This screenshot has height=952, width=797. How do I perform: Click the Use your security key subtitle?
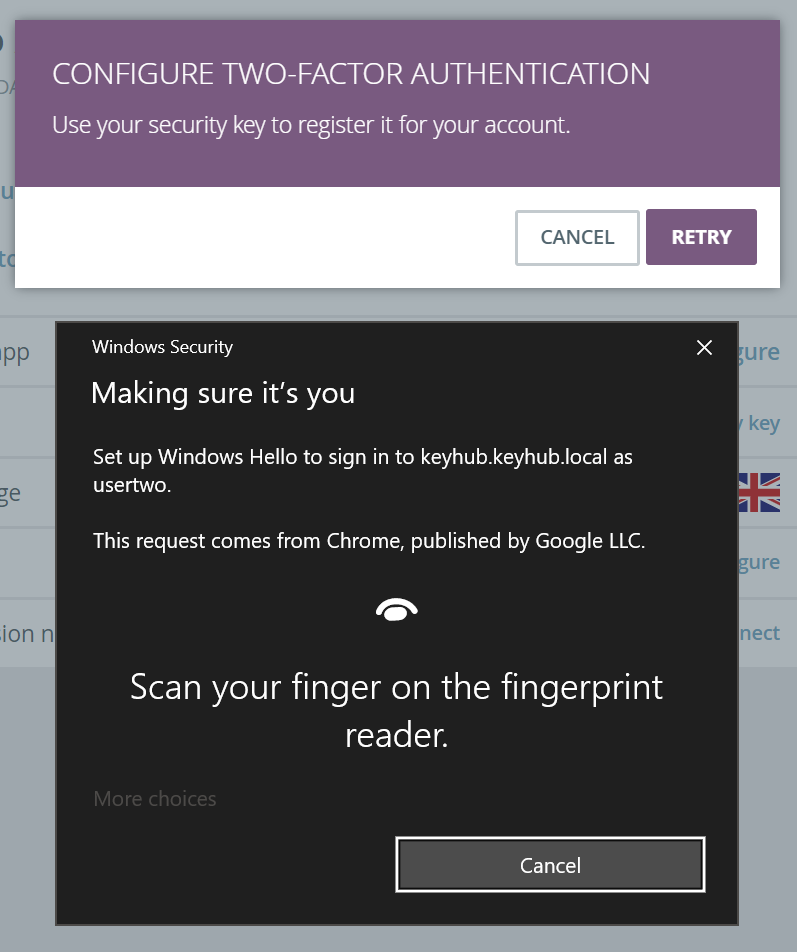pyautogui.click(x=311, y=125)
